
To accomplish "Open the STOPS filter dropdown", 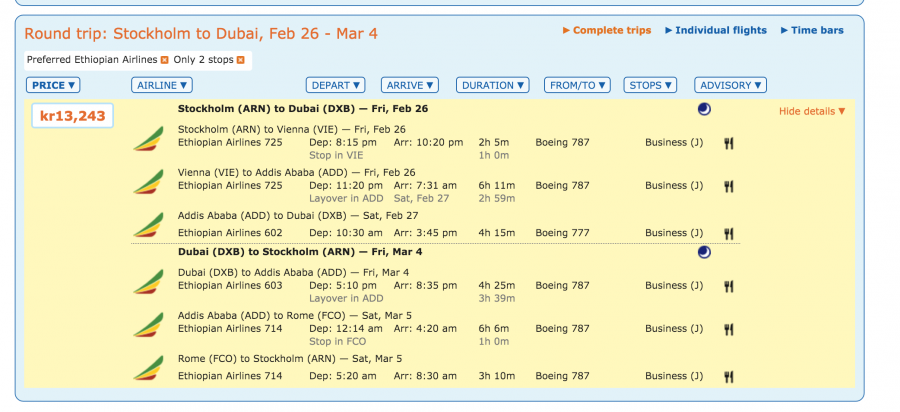I will click(x=651, y=85).
